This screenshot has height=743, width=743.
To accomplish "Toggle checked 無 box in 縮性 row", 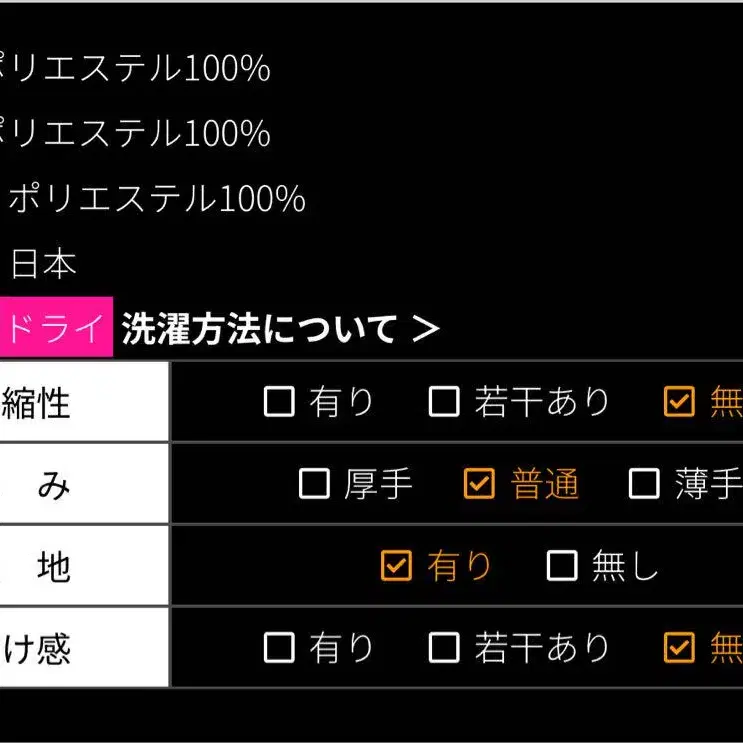I will [679, 401].
